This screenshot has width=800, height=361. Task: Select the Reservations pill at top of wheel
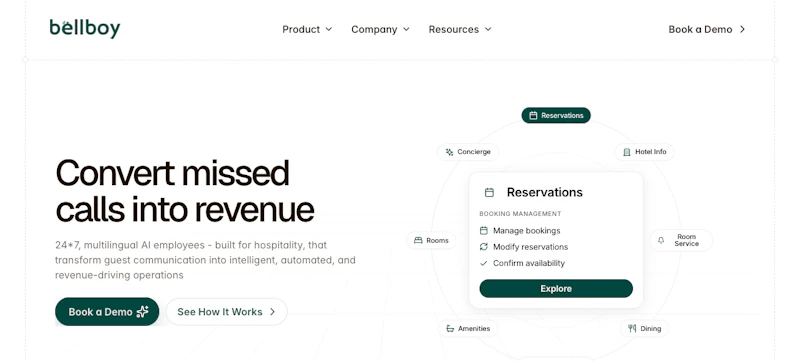point(556,115)
